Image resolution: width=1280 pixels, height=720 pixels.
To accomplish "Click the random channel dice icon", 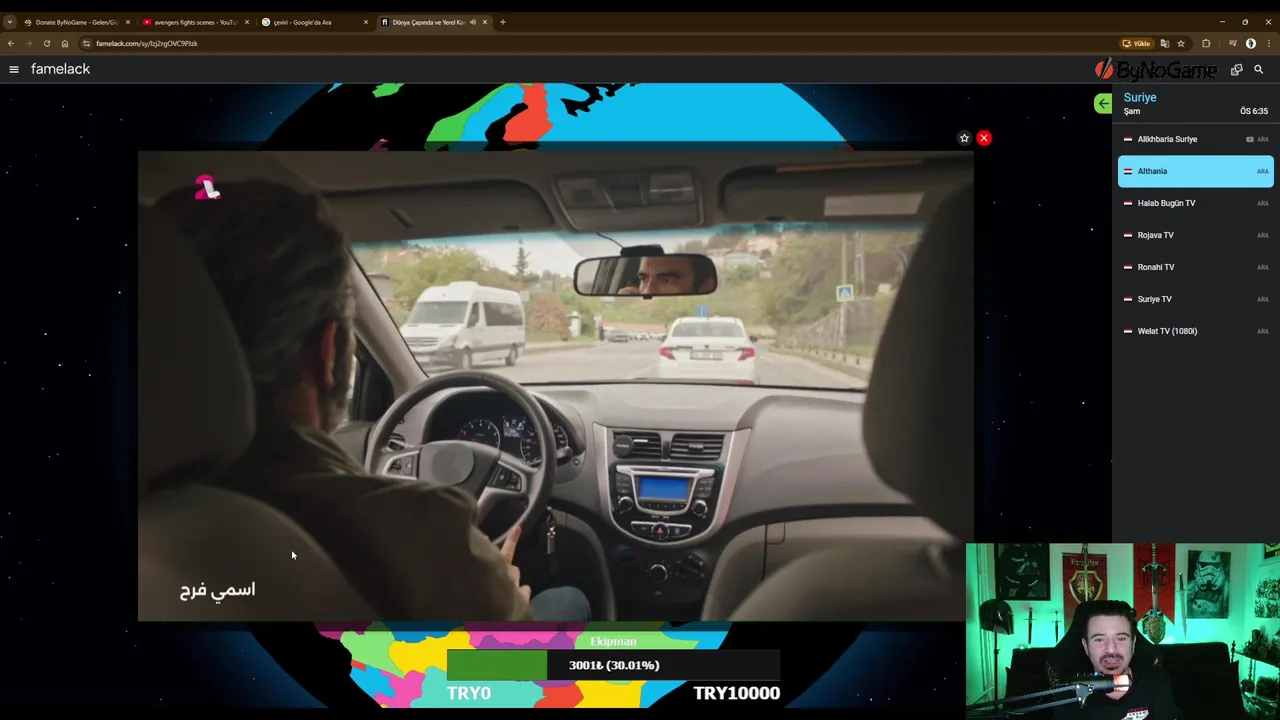I will [x=1237, y=69].
